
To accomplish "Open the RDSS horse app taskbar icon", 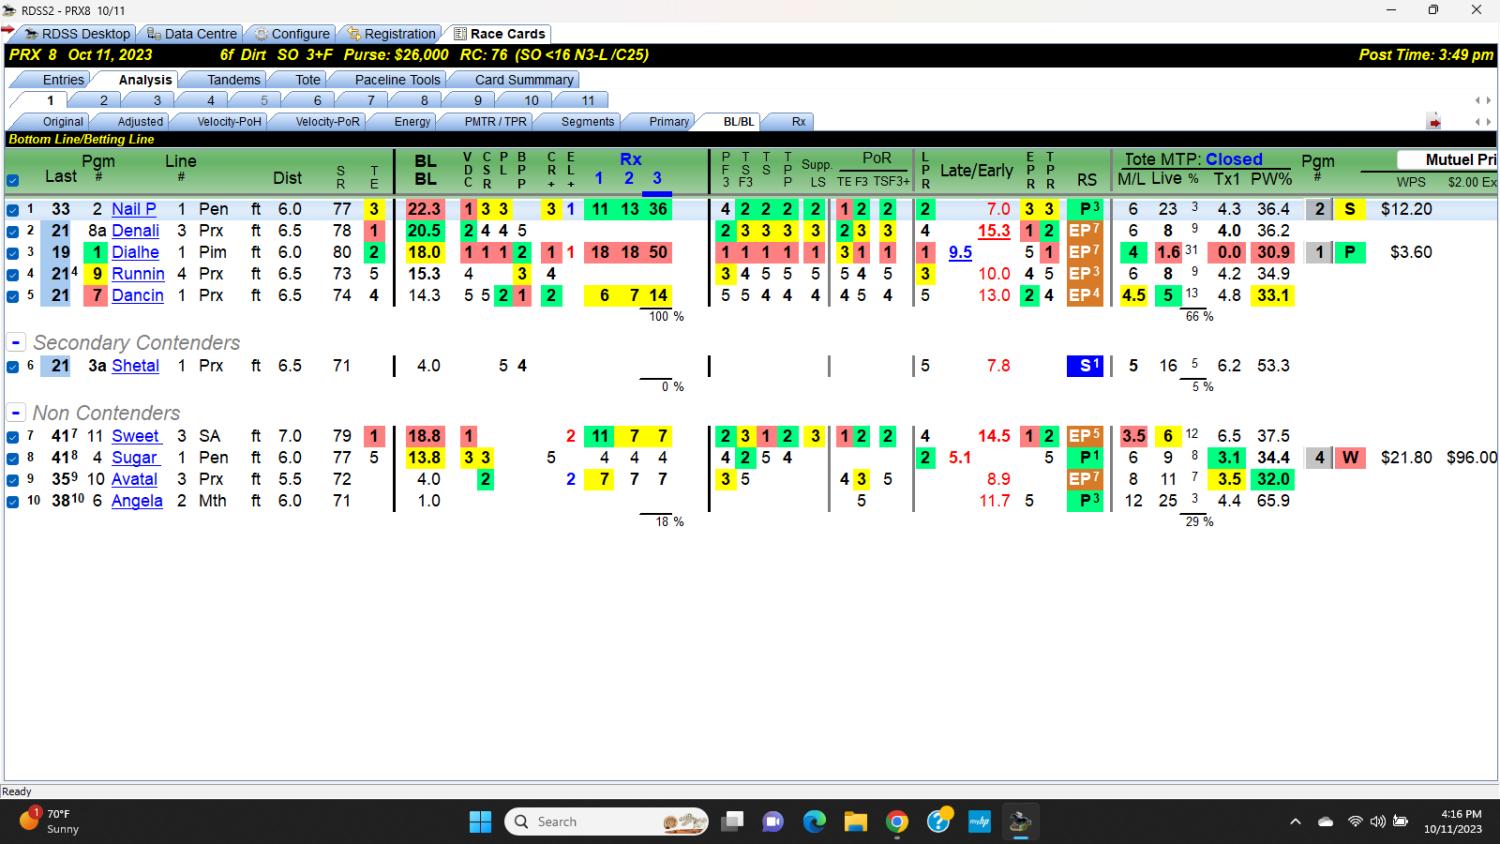I will [x=1020, y=822].
